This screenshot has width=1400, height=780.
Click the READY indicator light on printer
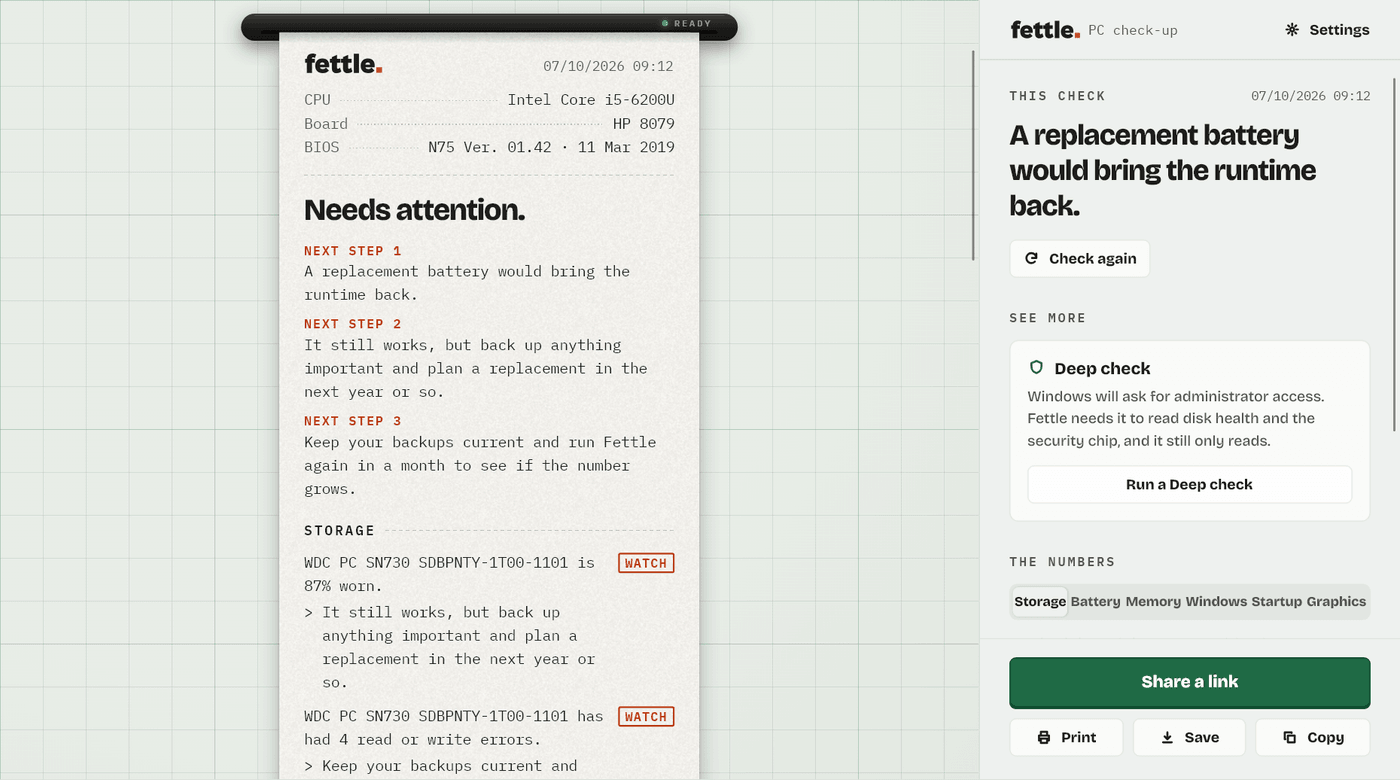click(665, 23)
